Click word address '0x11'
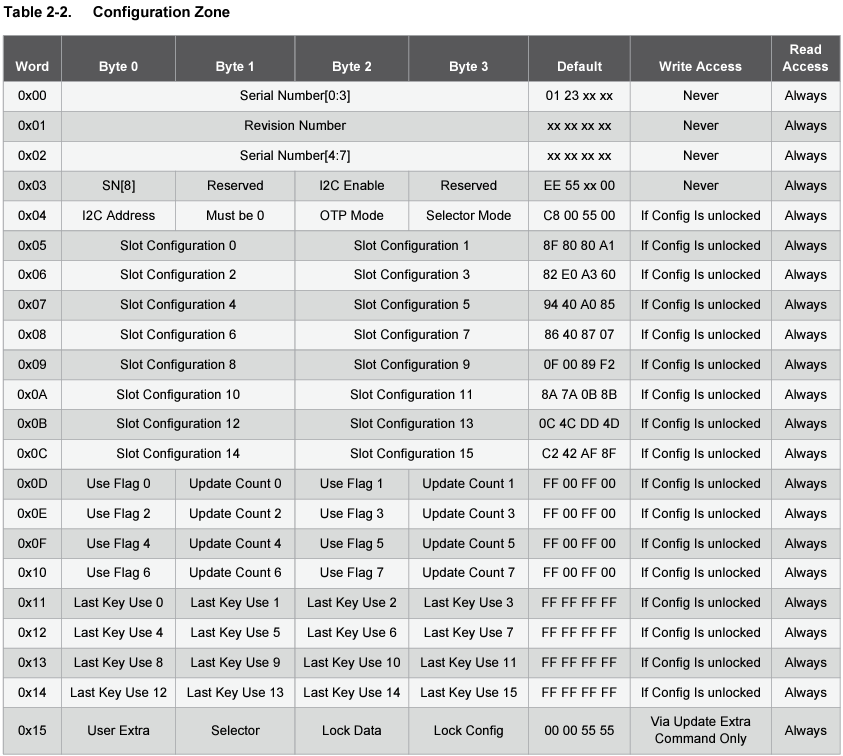This screenshot has width=843, height=756. pyautogui.click(x=32, y=603)
